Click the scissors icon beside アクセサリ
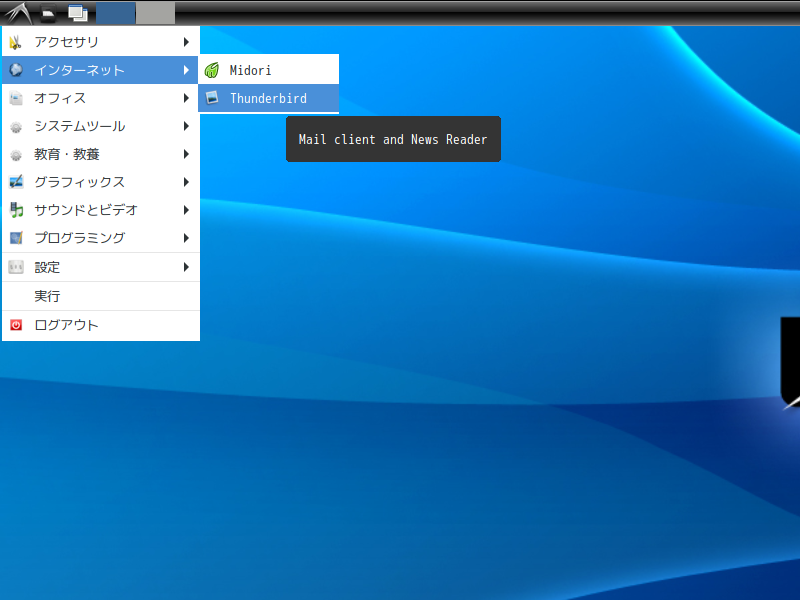 click(16, 42)
